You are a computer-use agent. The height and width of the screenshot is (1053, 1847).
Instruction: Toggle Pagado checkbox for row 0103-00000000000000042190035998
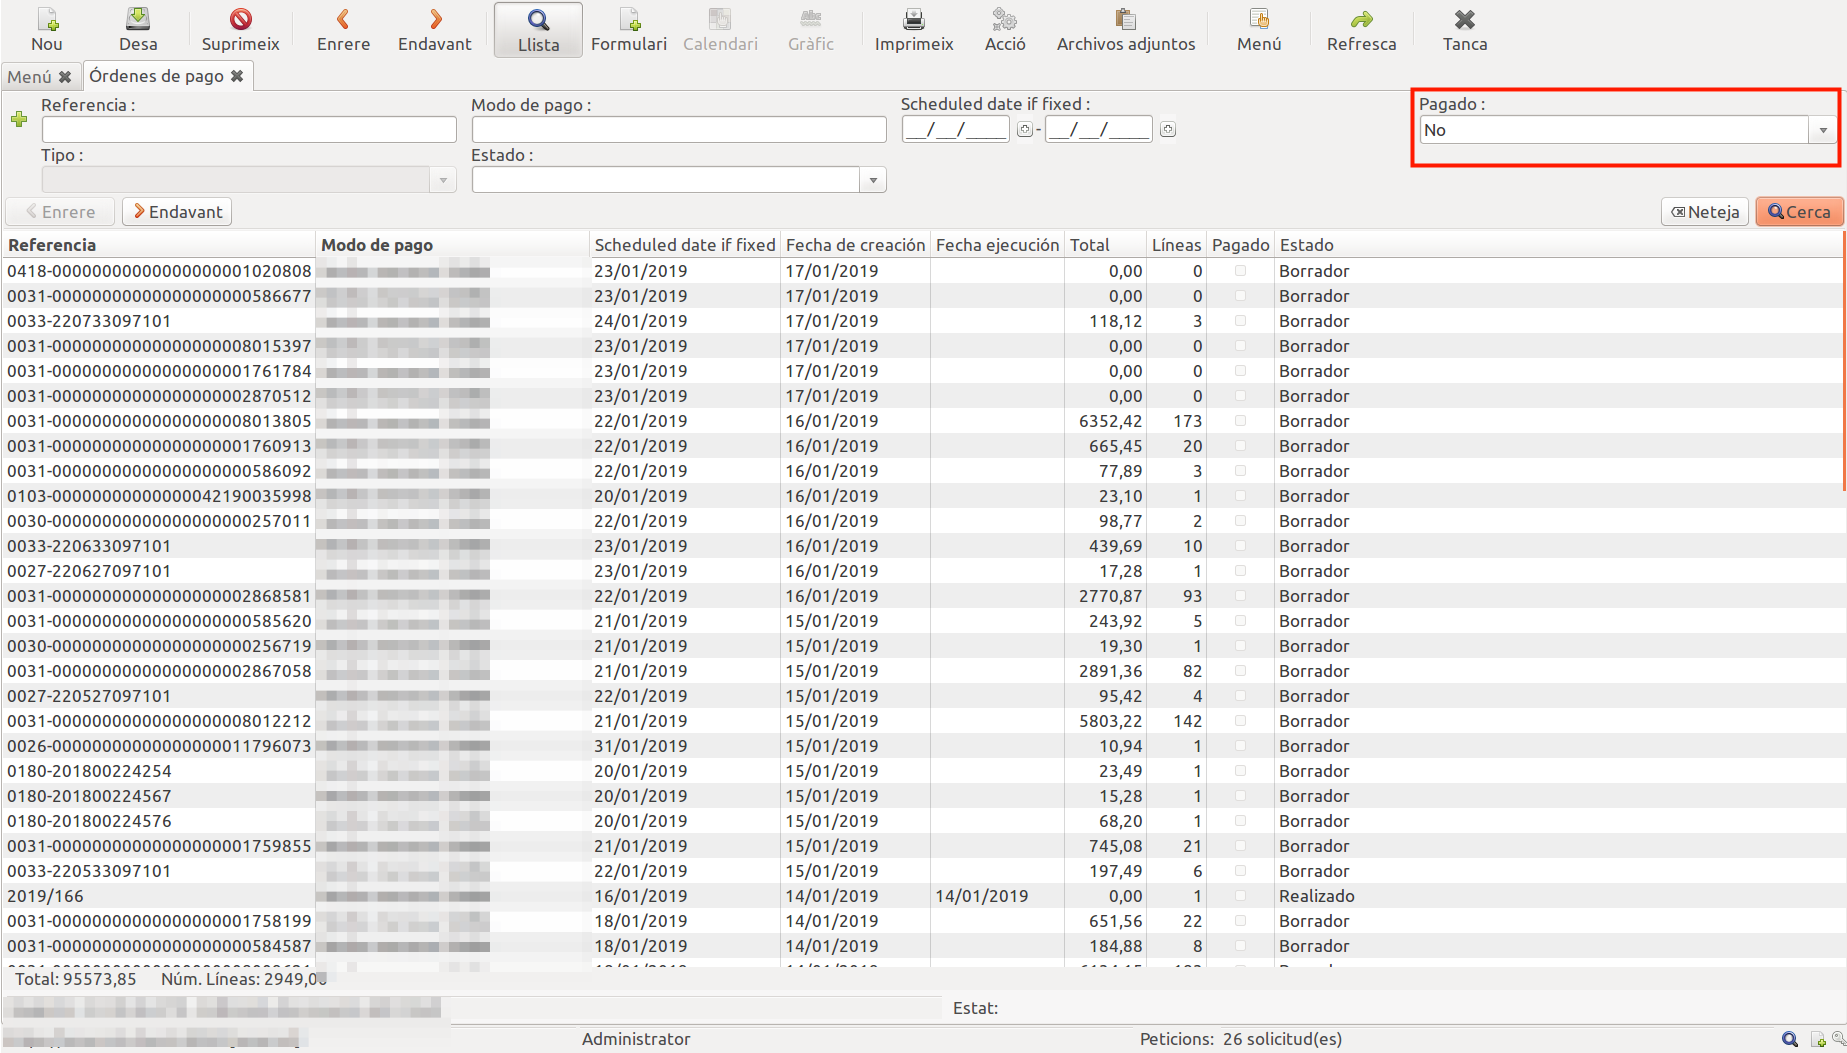click(1240, 496)
